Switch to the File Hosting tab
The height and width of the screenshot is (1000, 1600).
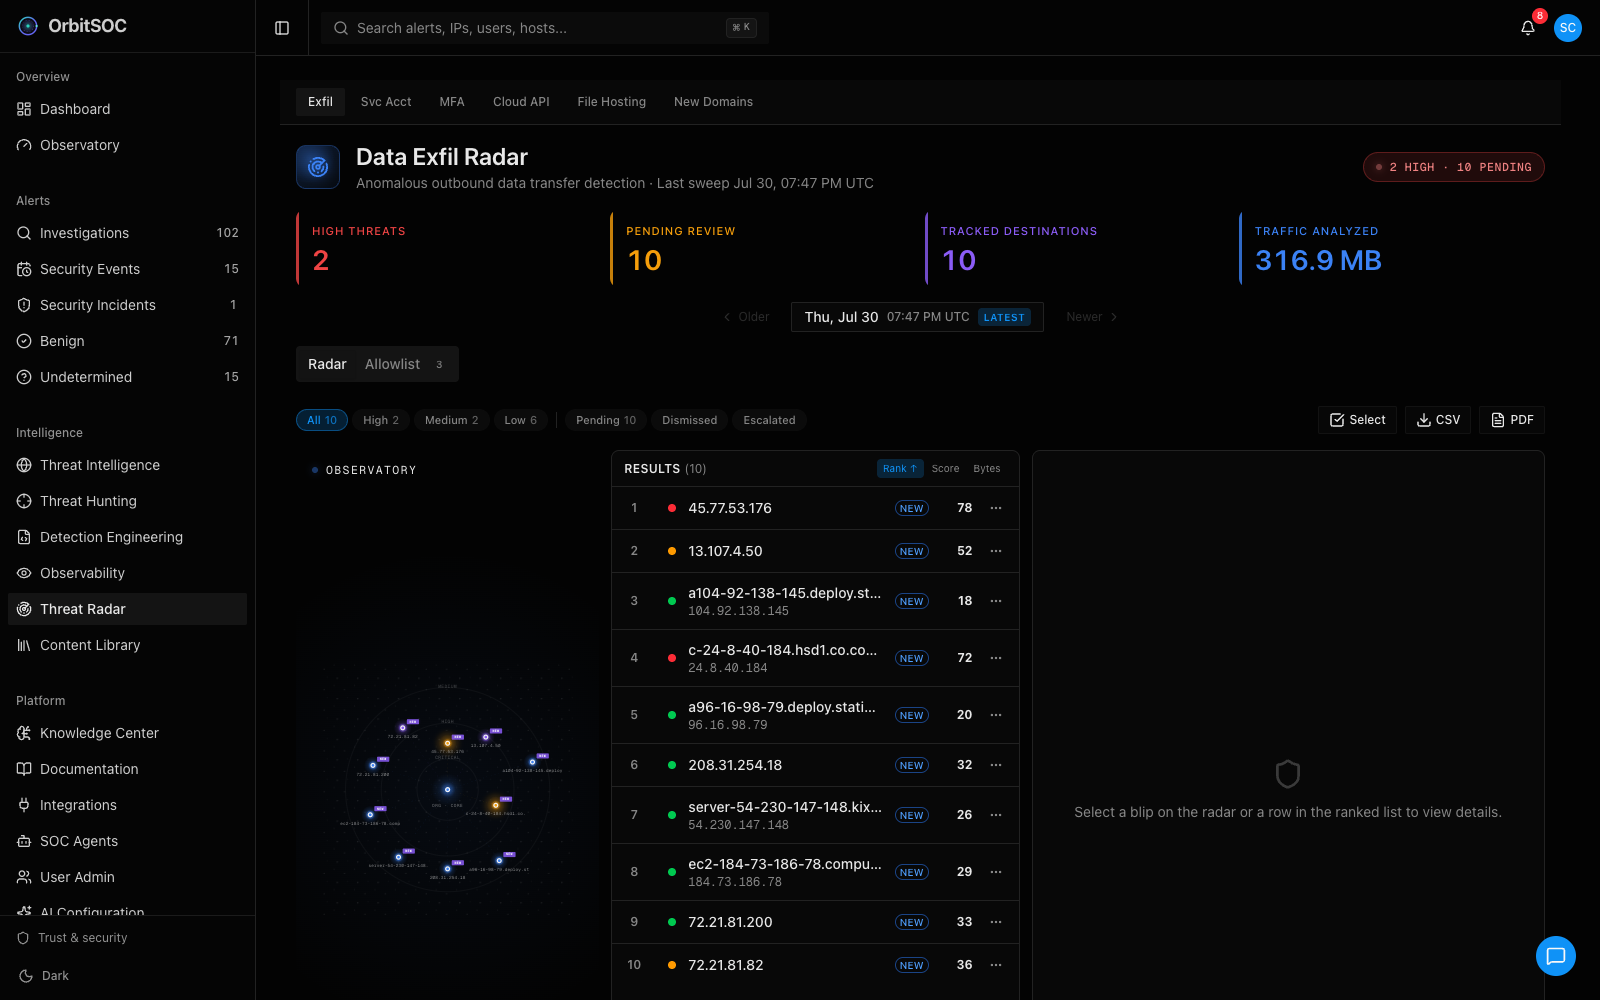(611, 102)
